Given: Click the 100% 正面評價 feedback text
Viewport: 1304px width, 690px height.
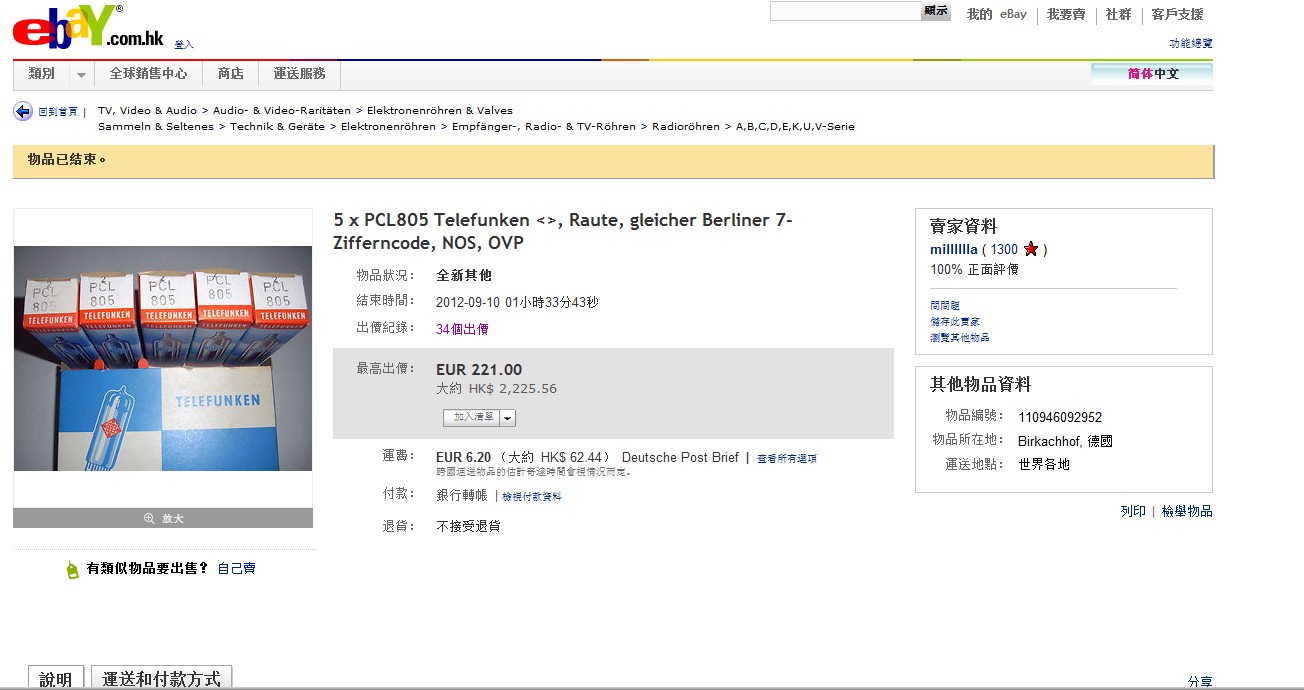Looking at the screenshot, I should (974, 270).
